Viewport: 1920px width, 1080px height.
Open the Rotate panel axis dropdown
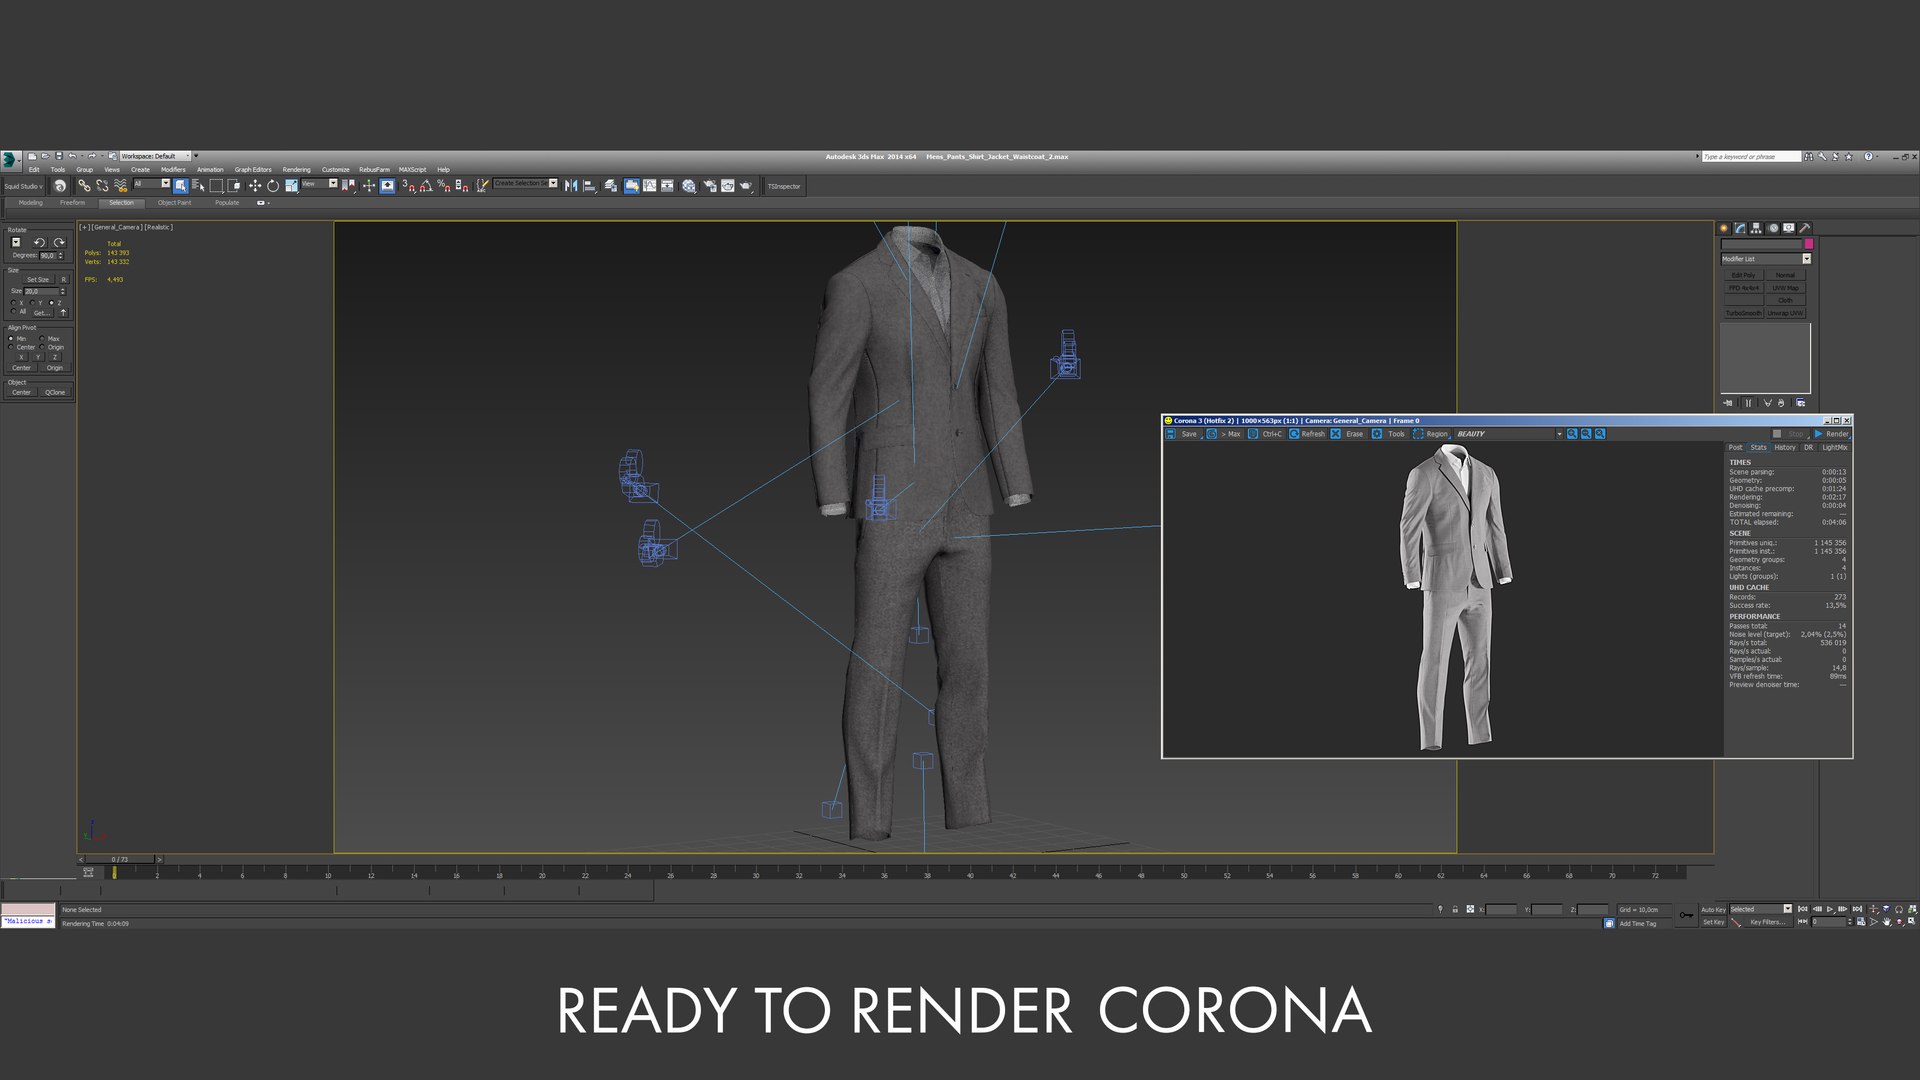pos(16,242)
